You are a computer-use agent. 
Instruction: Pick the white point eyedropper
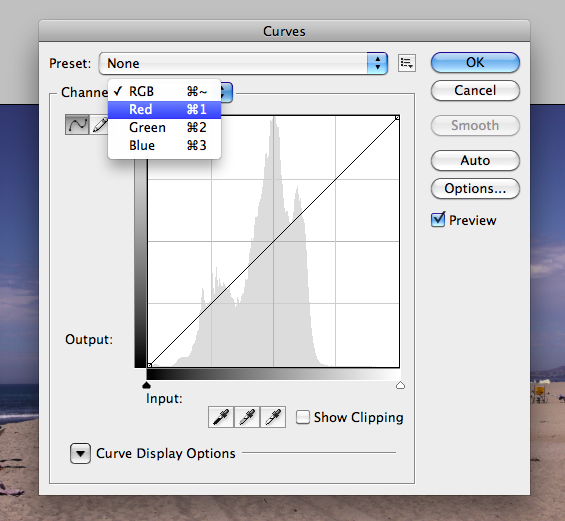(x=273, y=417)
